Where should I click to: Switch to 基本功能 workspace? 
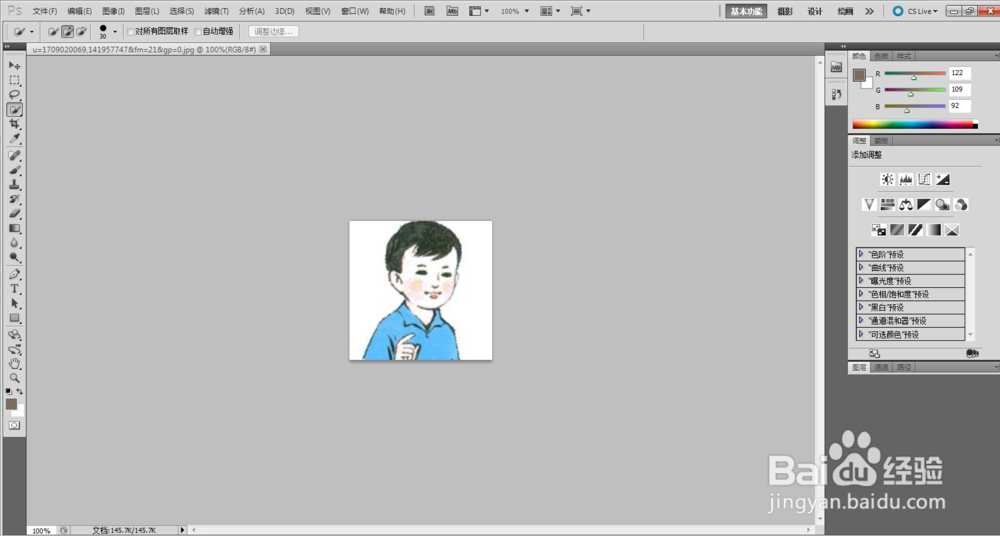point(746,11)
